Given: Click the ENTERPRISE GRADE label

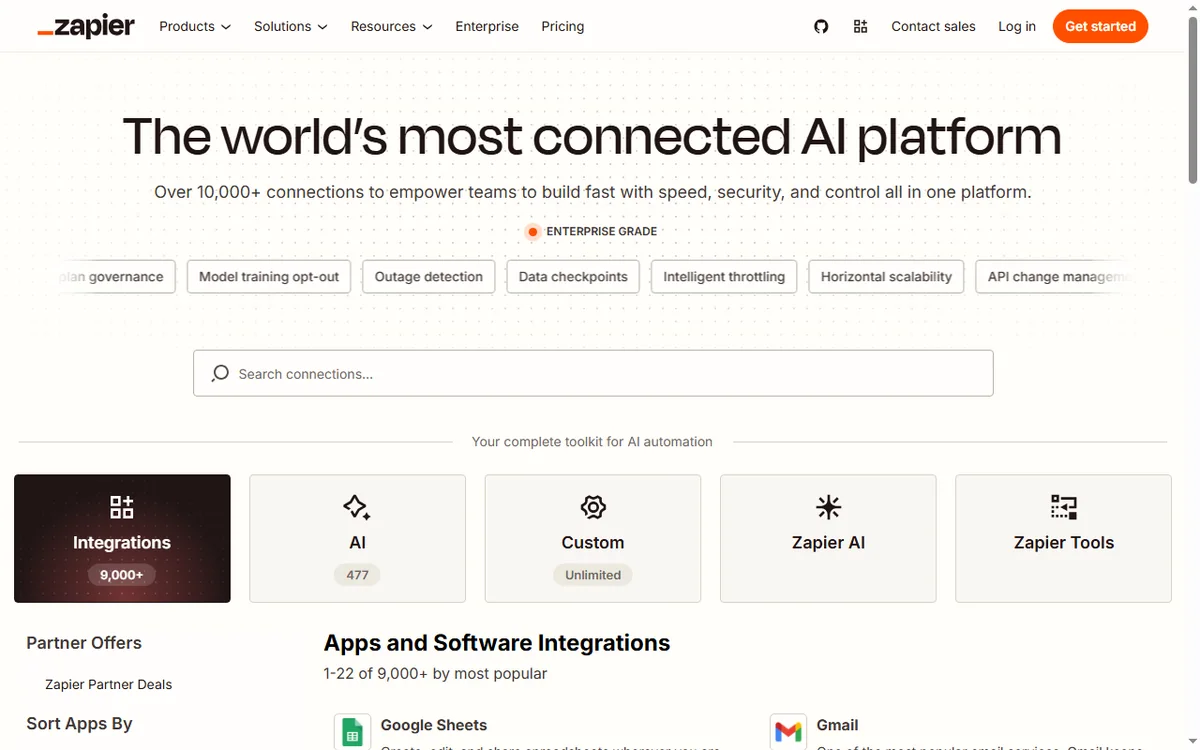Looking at the screenshot, I should 602,232.
